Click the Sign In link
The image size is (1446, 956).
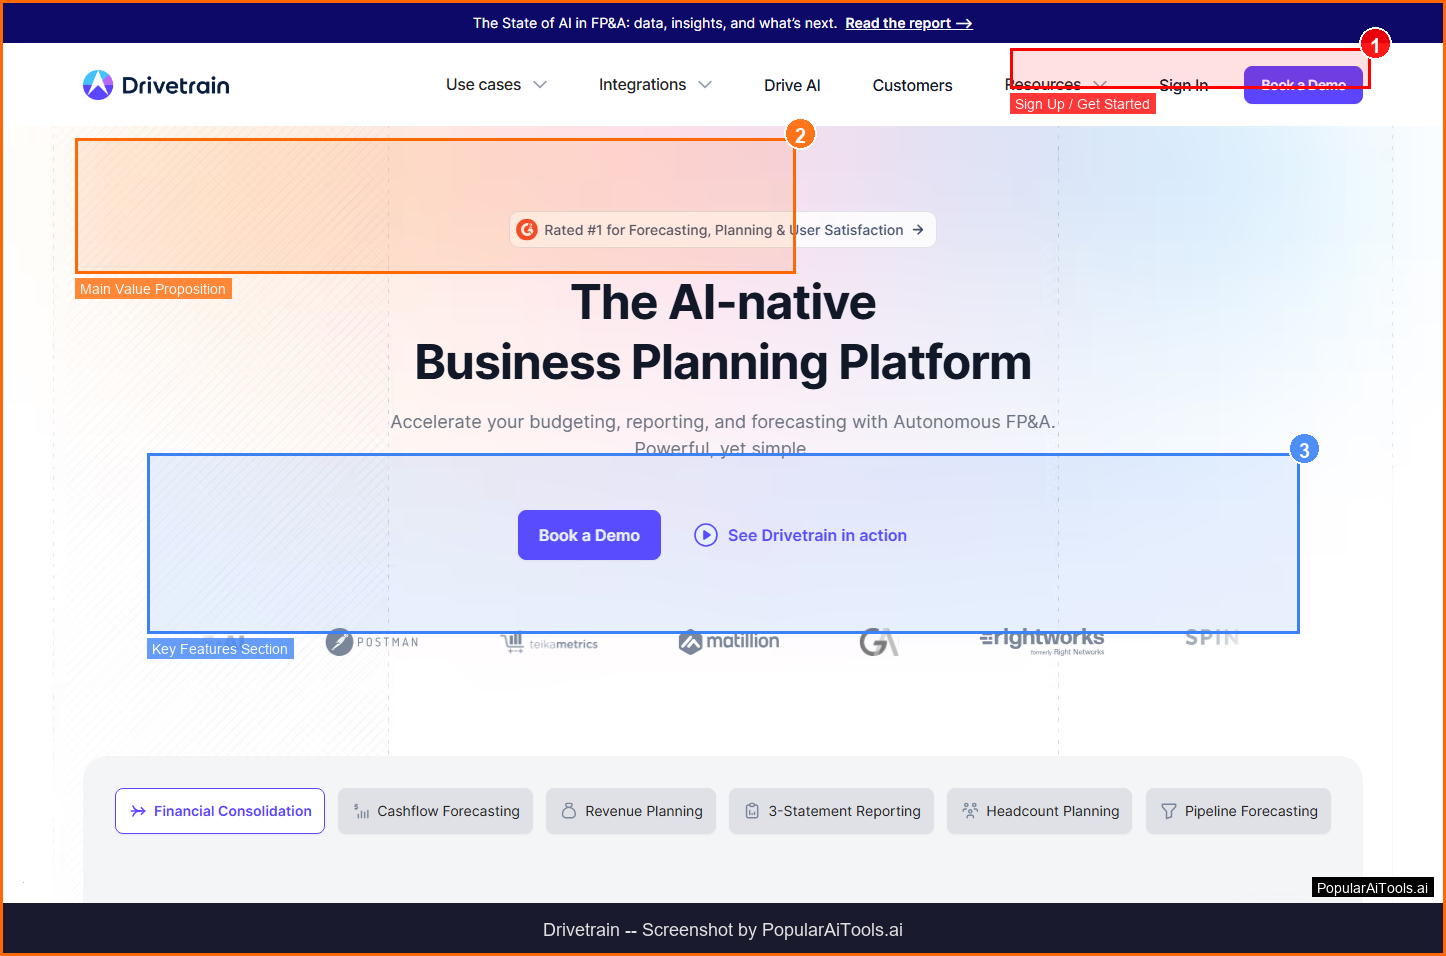coord(1183,85)
